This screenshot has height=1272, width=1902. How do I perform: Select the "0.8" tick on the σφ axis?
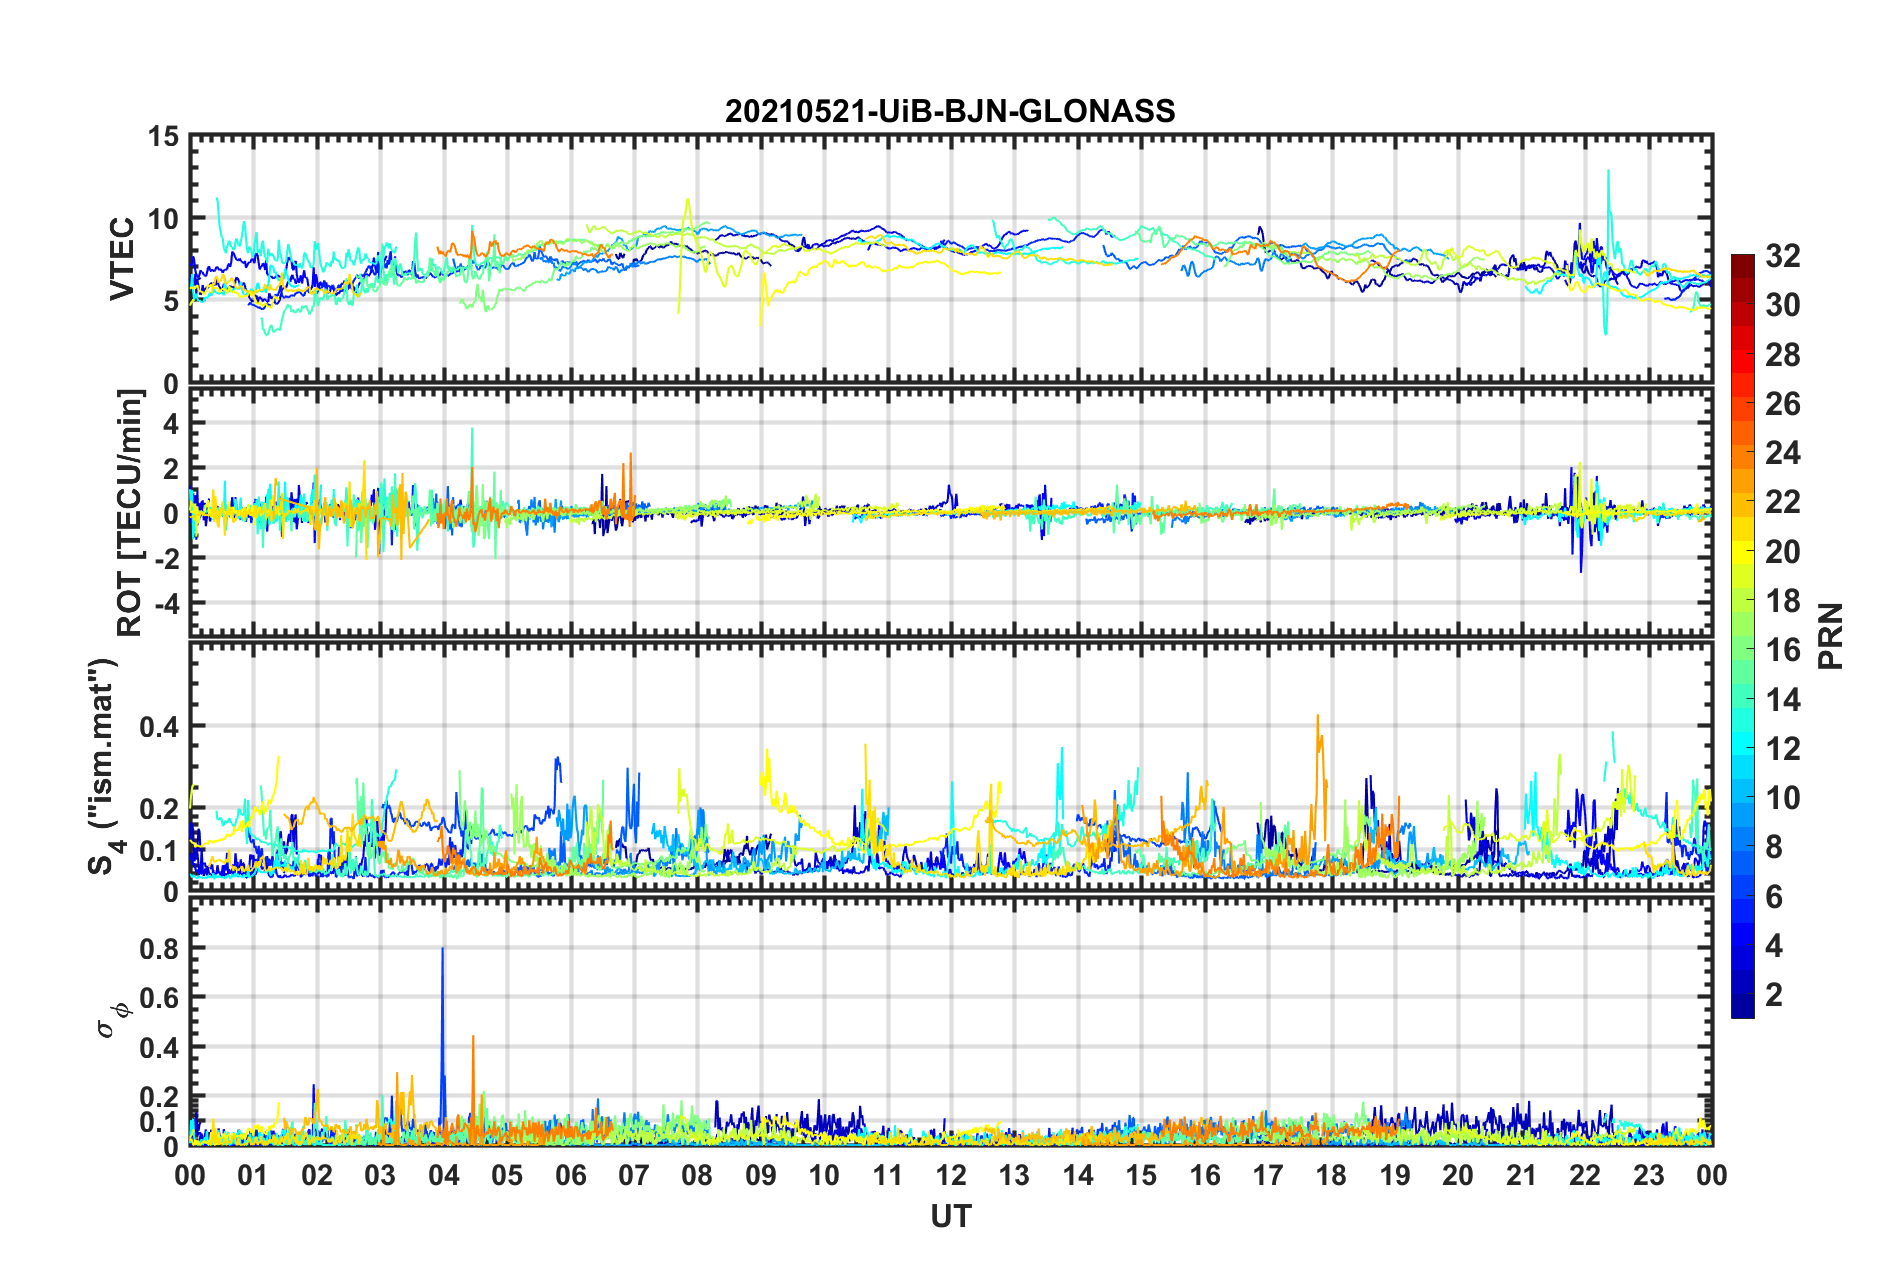coord(160,948)
